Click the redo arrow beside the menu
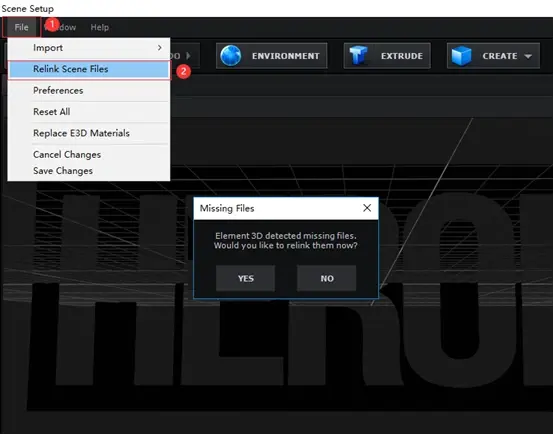 click(188, 56)
